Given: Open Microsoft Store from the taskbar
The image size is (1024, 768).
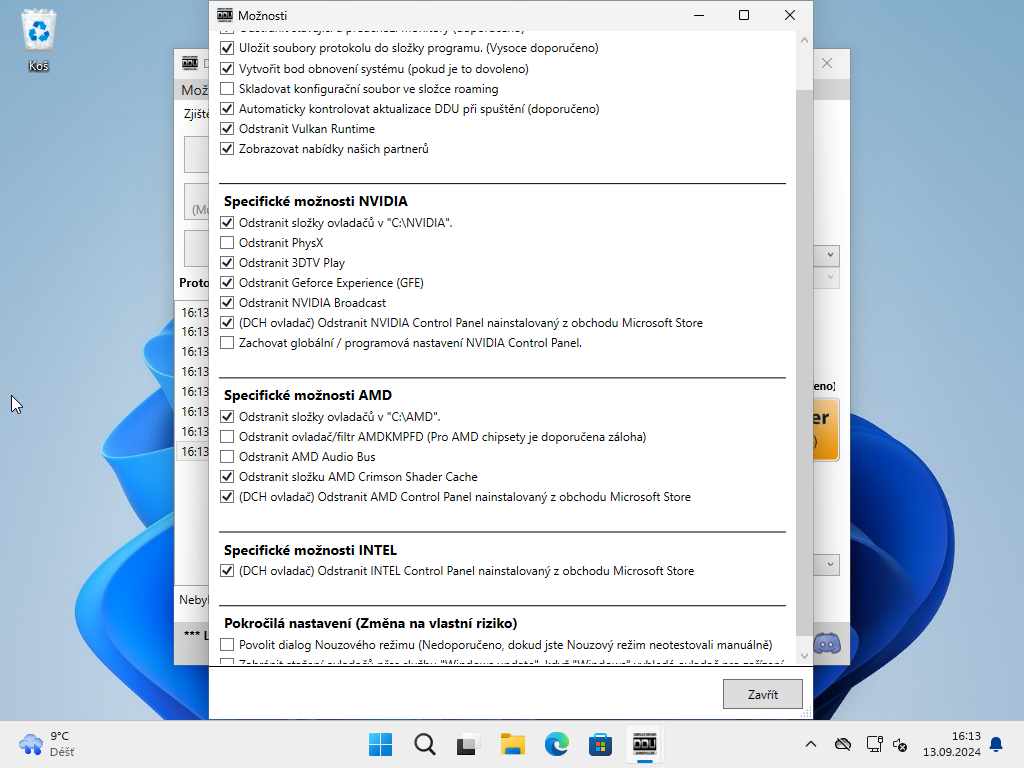Looking at the screenshot, I should [x=600, y=744].
